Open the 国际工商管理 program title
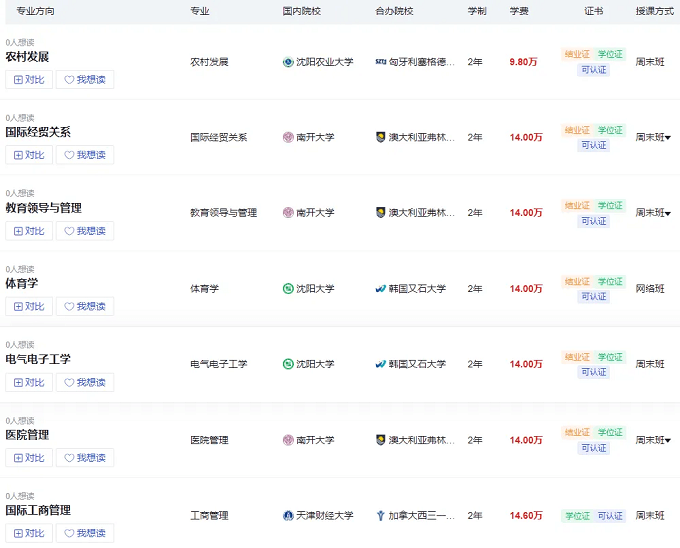 [38, 510]
